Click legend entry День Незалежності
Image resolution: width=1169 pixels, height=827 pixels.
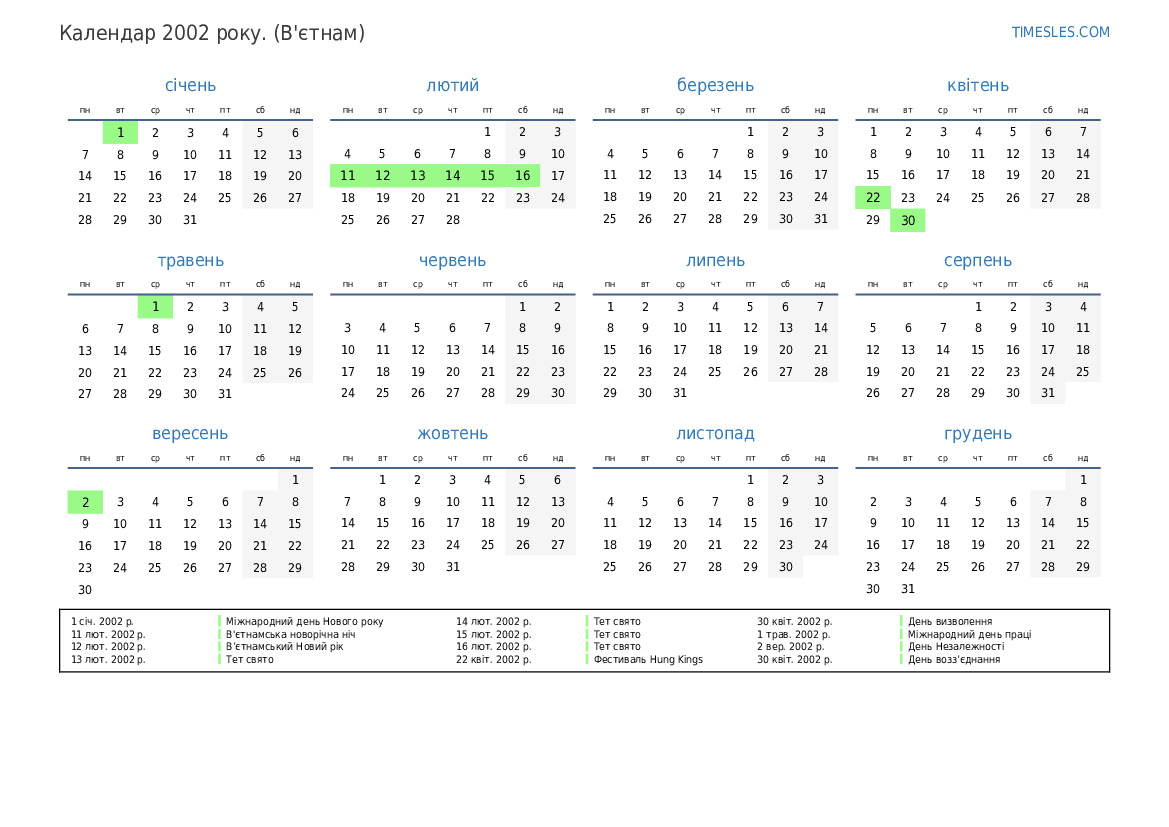coord(956,647)
